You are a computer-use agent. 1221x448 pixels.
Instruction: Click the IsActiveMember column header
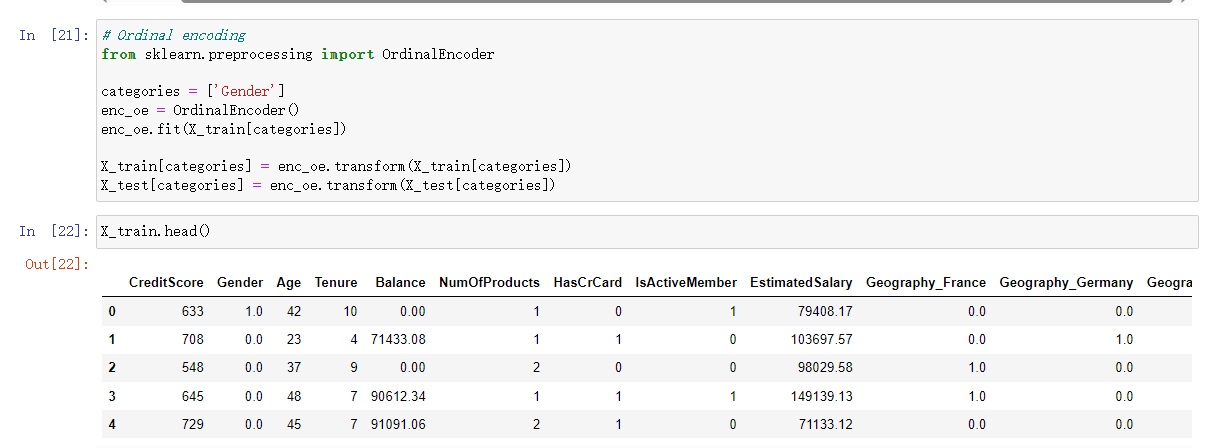pyautogui.click(x=686, y=283)
